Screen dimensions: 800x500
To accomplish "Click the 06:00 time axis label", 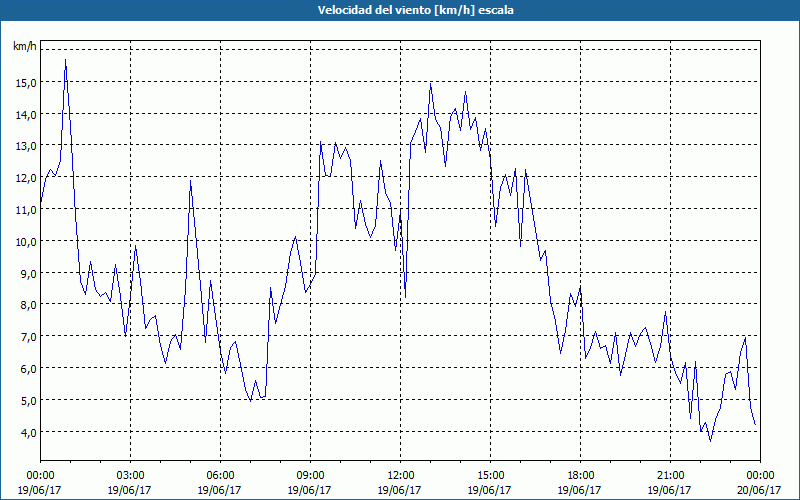I will [221, 476].
